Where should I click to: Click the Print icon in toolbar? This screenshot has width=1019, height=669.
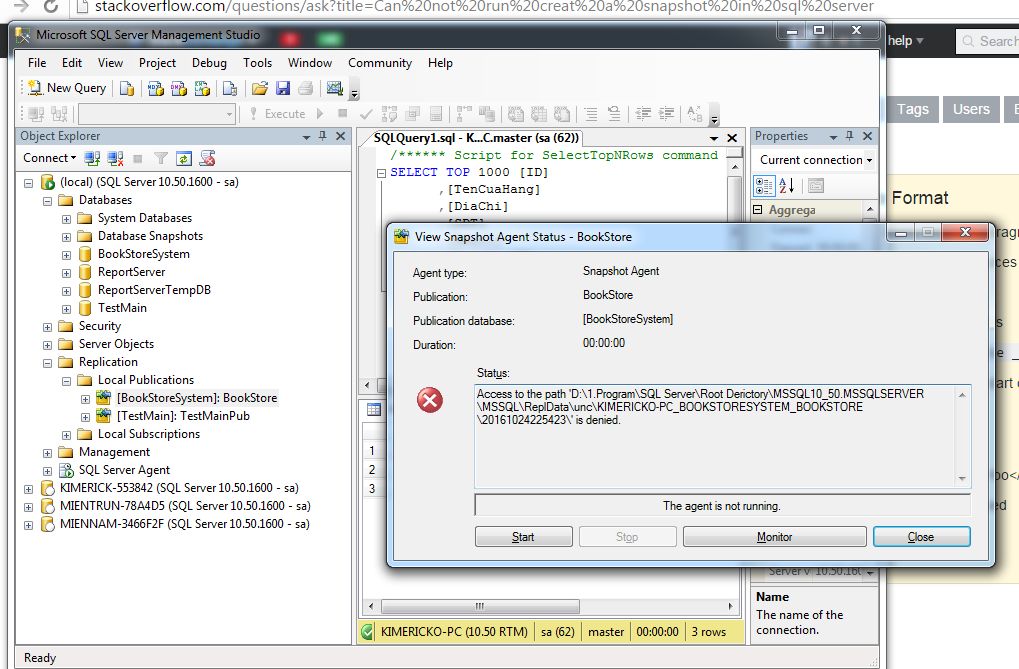click(x=305, y=88)
